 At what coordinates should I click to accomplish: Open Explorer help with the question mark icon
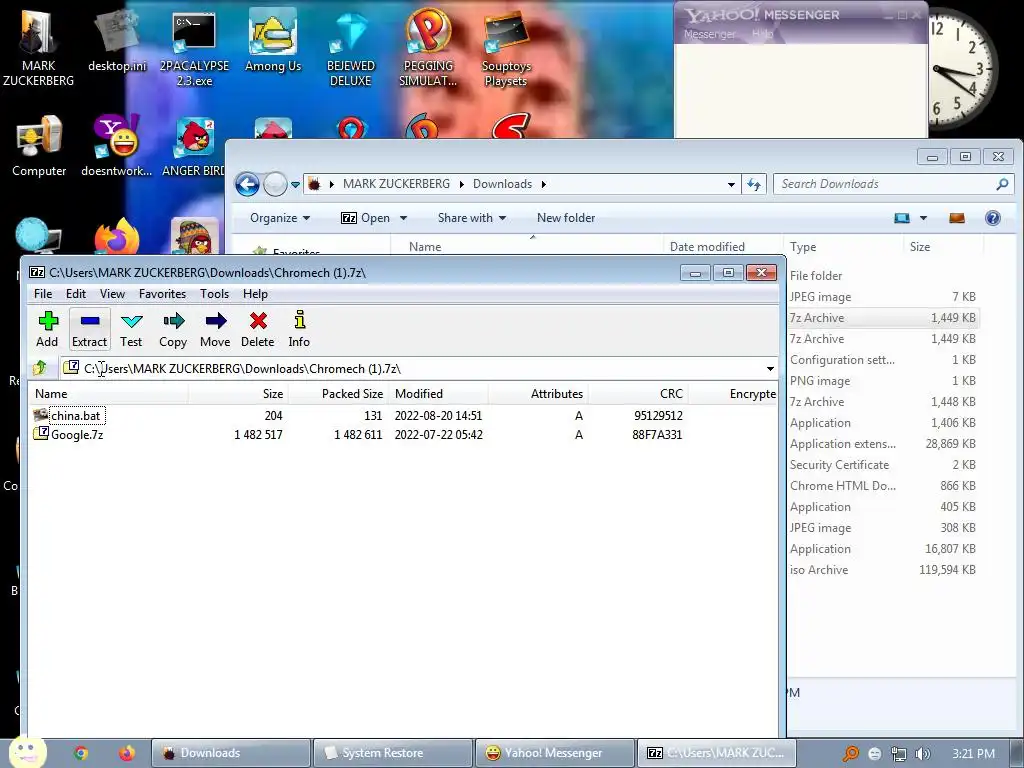[x=993, y=218]
